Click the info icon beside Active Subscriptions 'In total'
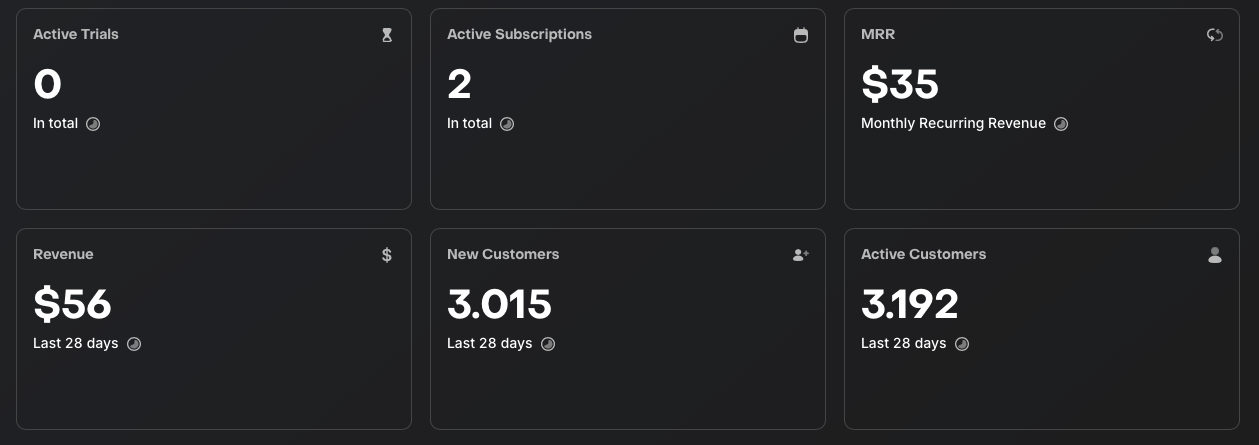Image resolution: width=1259 pixels, height=445 pixels. [507, 124]
